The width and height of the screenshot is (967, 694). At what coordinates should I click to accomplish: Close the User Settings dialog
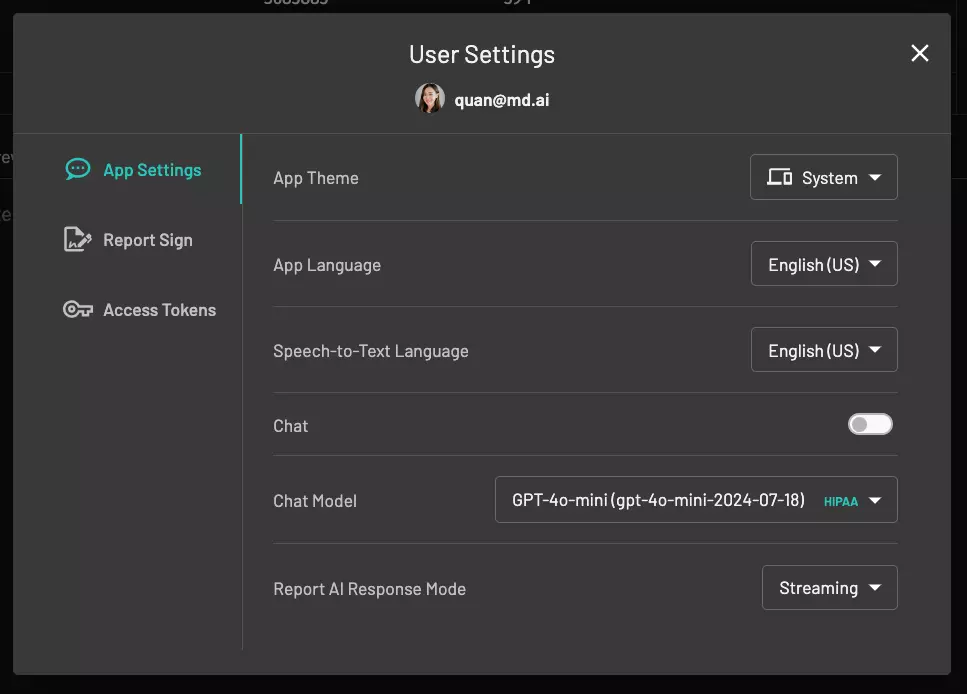[919, 53]
